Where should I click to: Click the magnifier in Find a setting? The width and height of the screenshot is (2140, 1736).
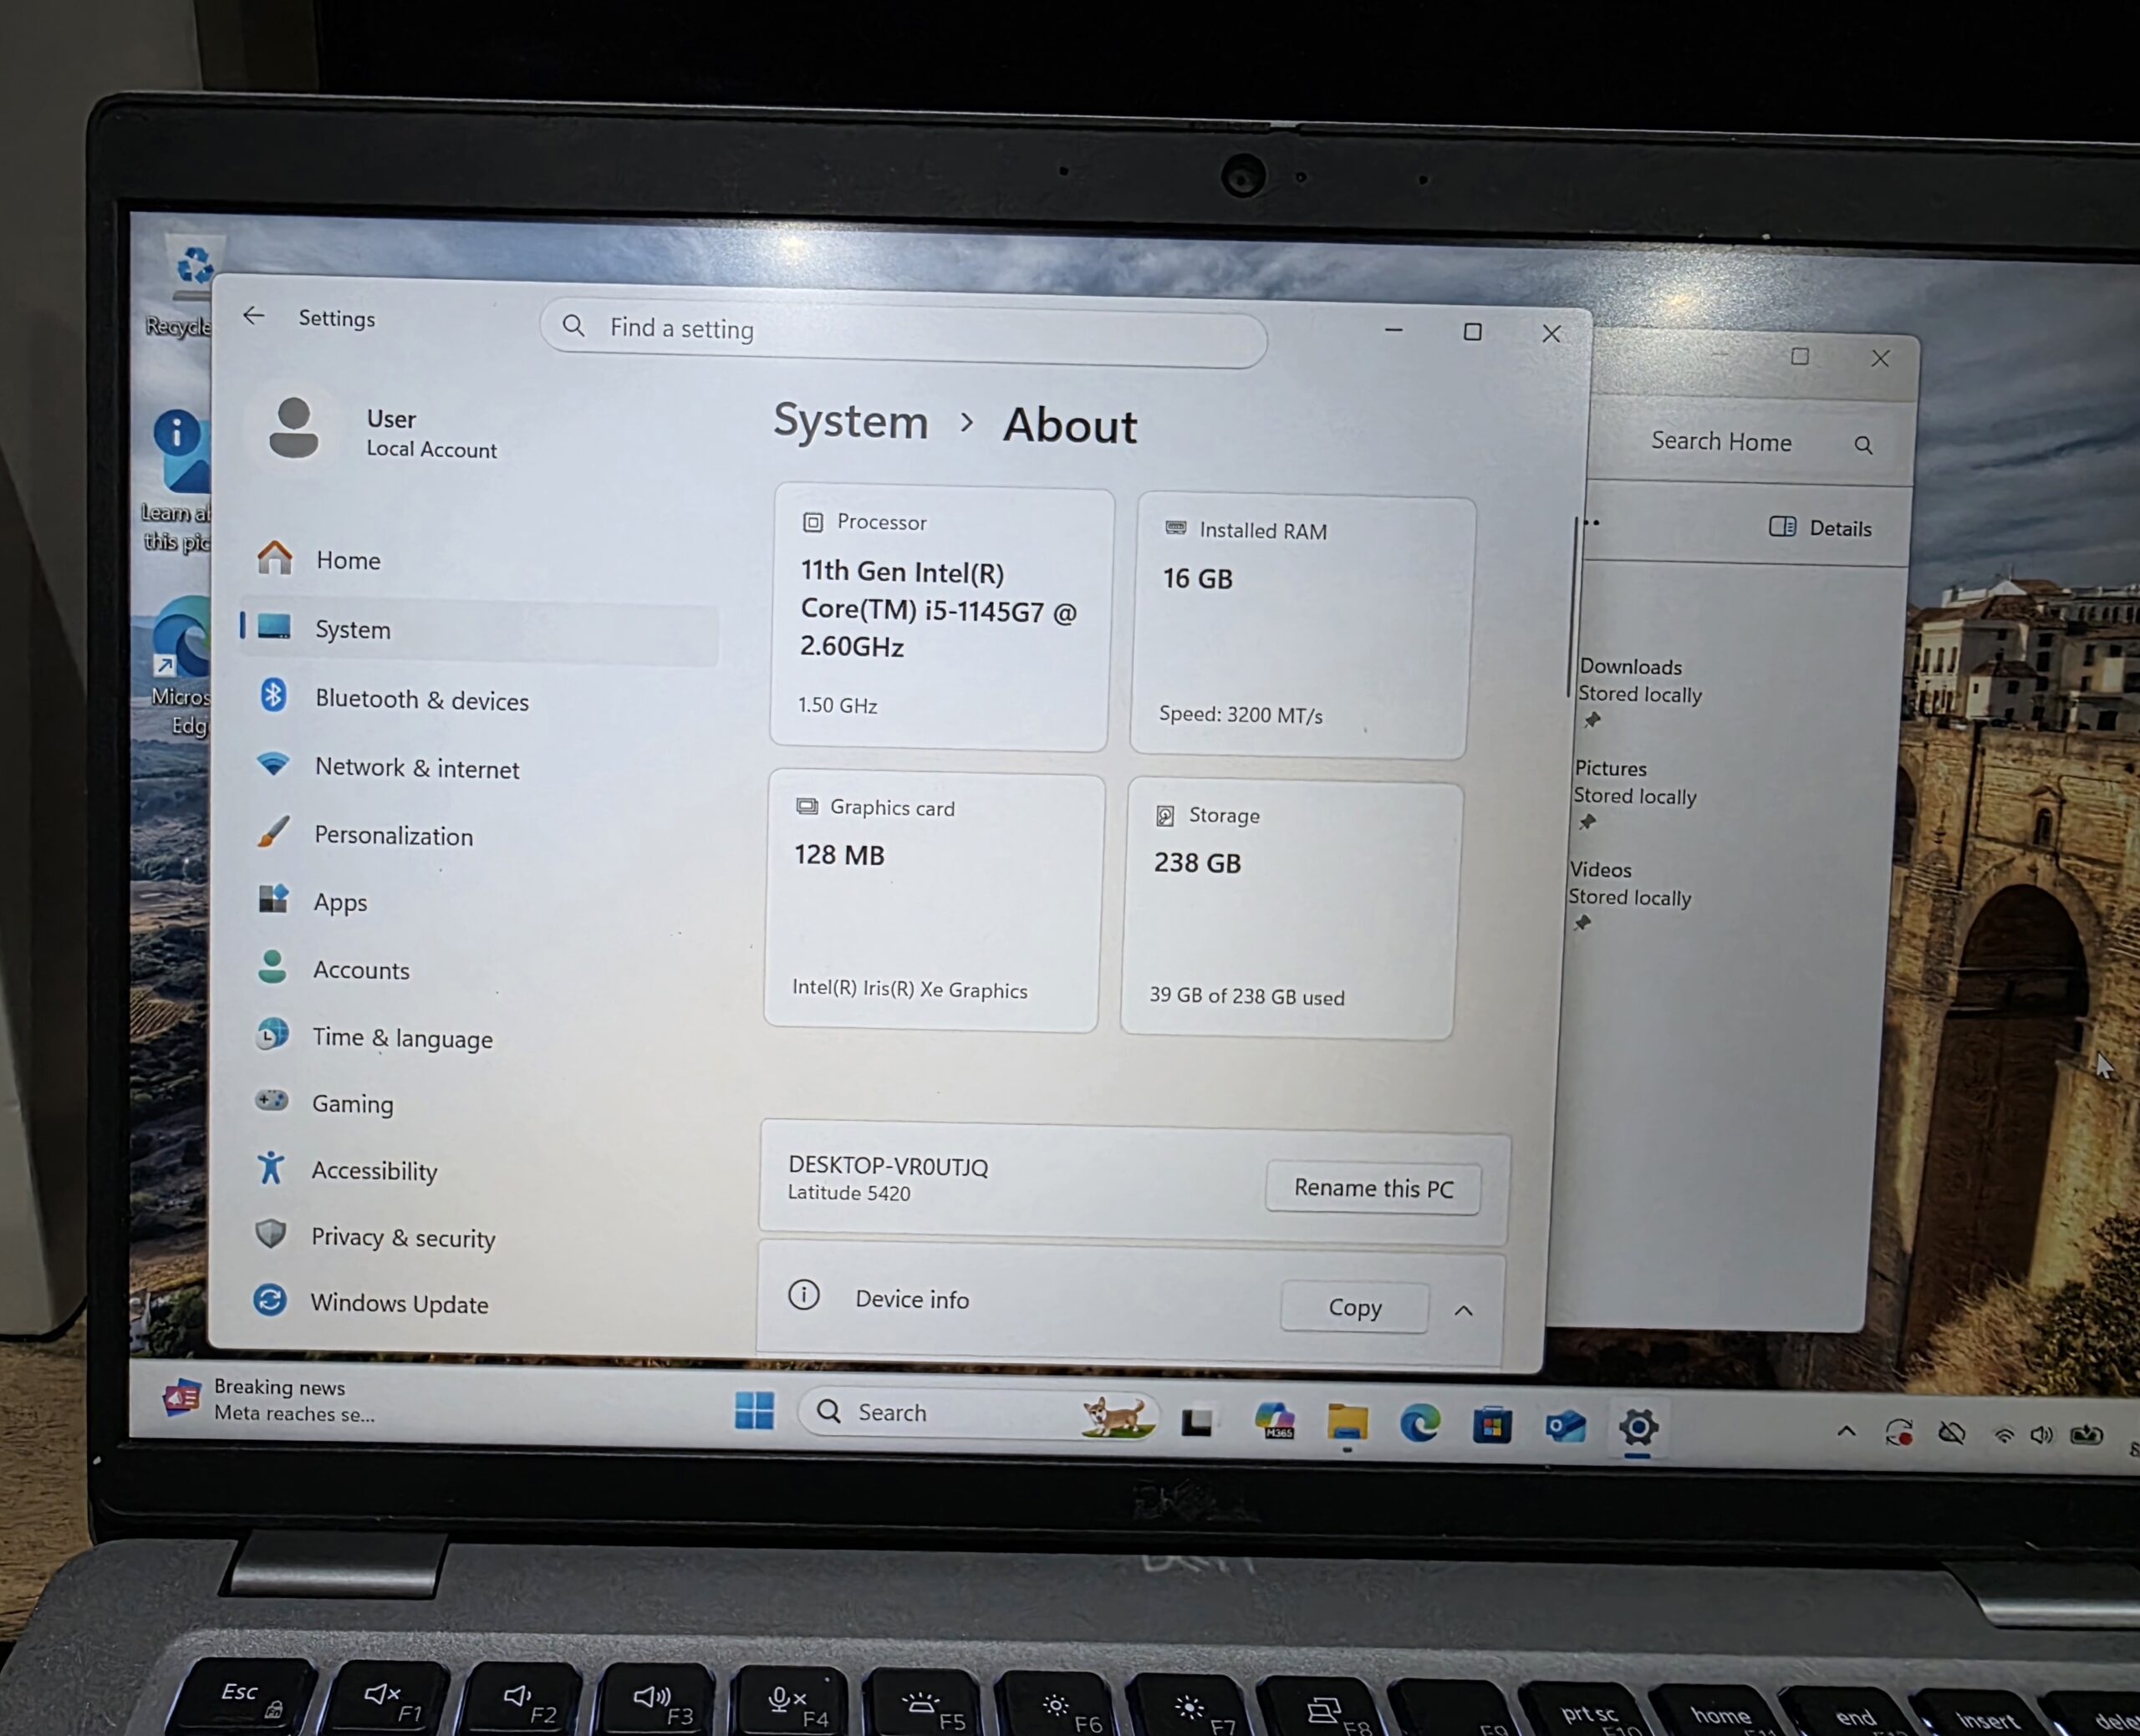(x=573, y=325)
